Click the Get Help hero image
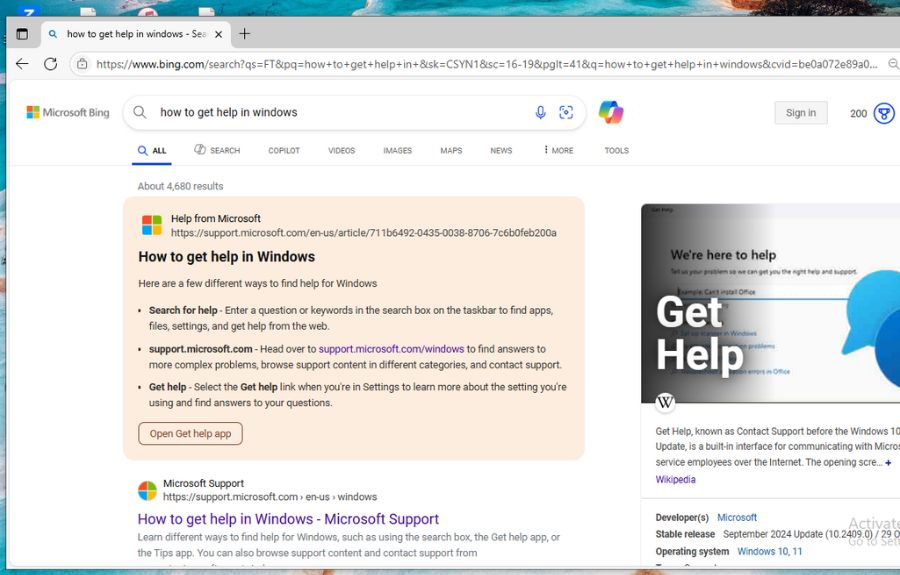900x575 pixels. point(770,303)
